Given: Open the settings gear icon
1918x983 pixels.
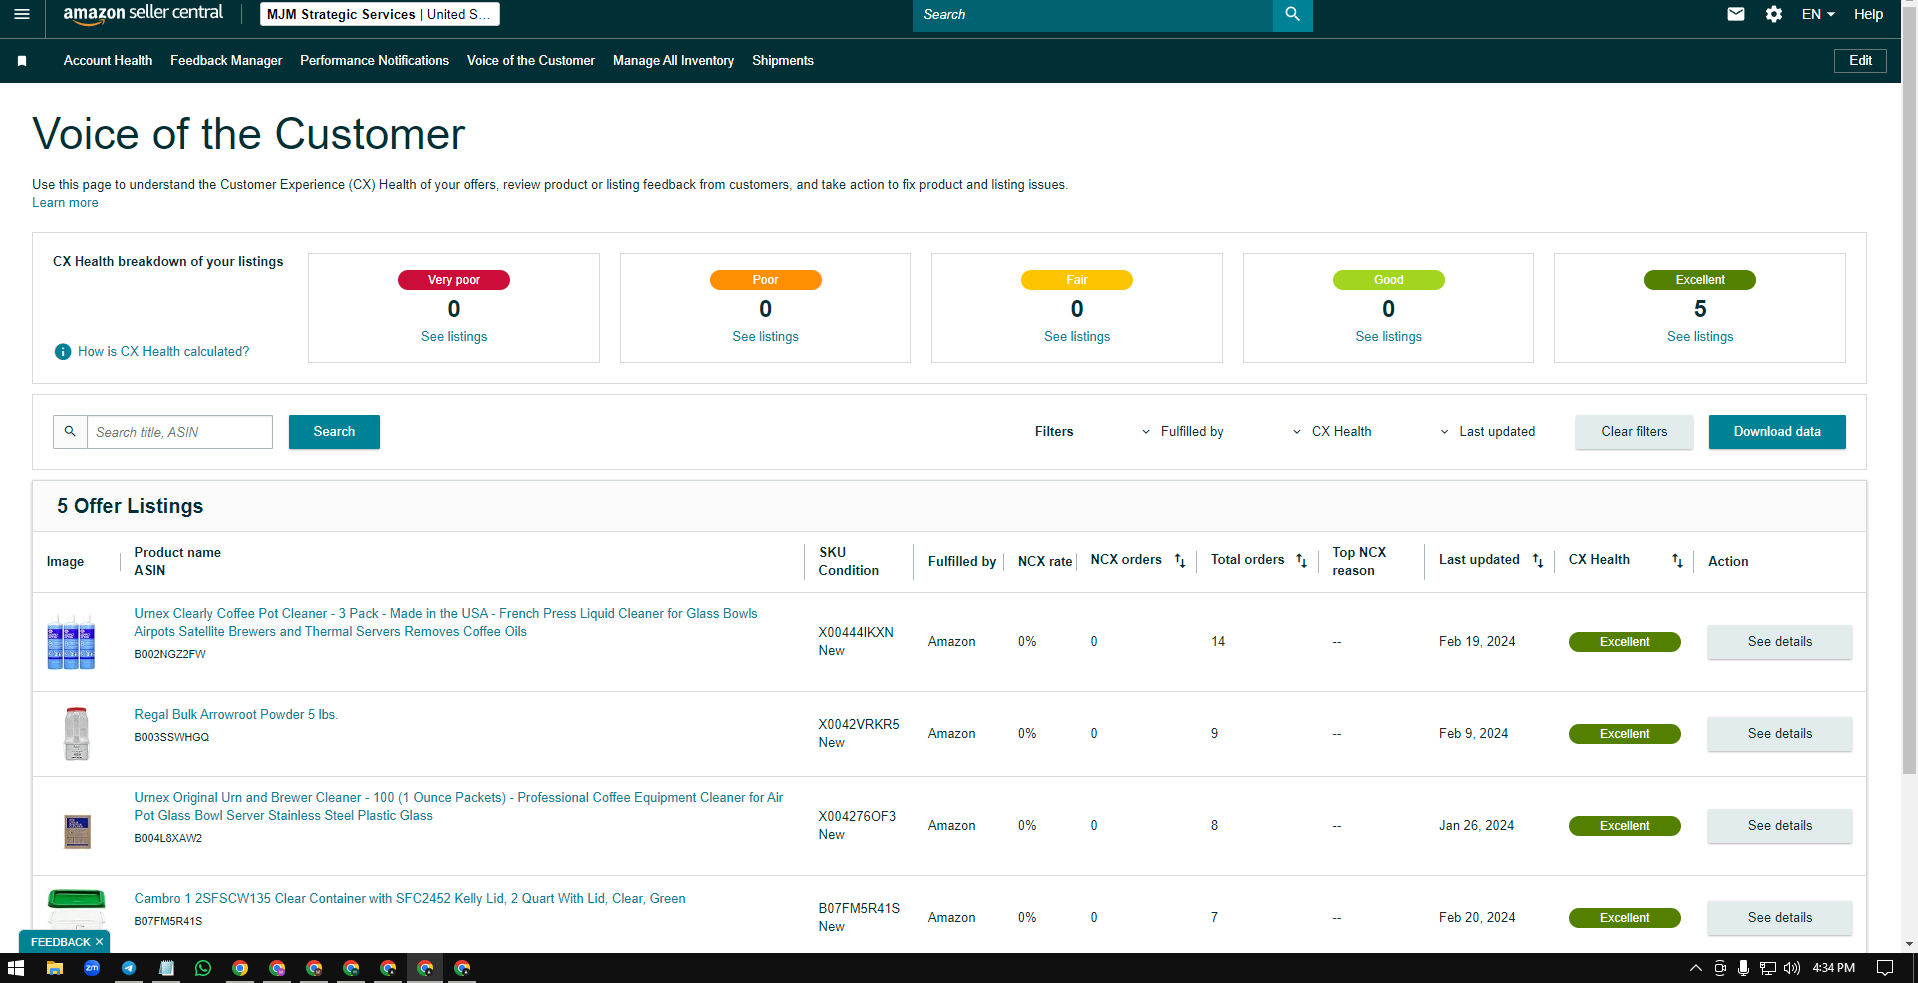Looking at the screenshot, I should tap(1774, 14).
